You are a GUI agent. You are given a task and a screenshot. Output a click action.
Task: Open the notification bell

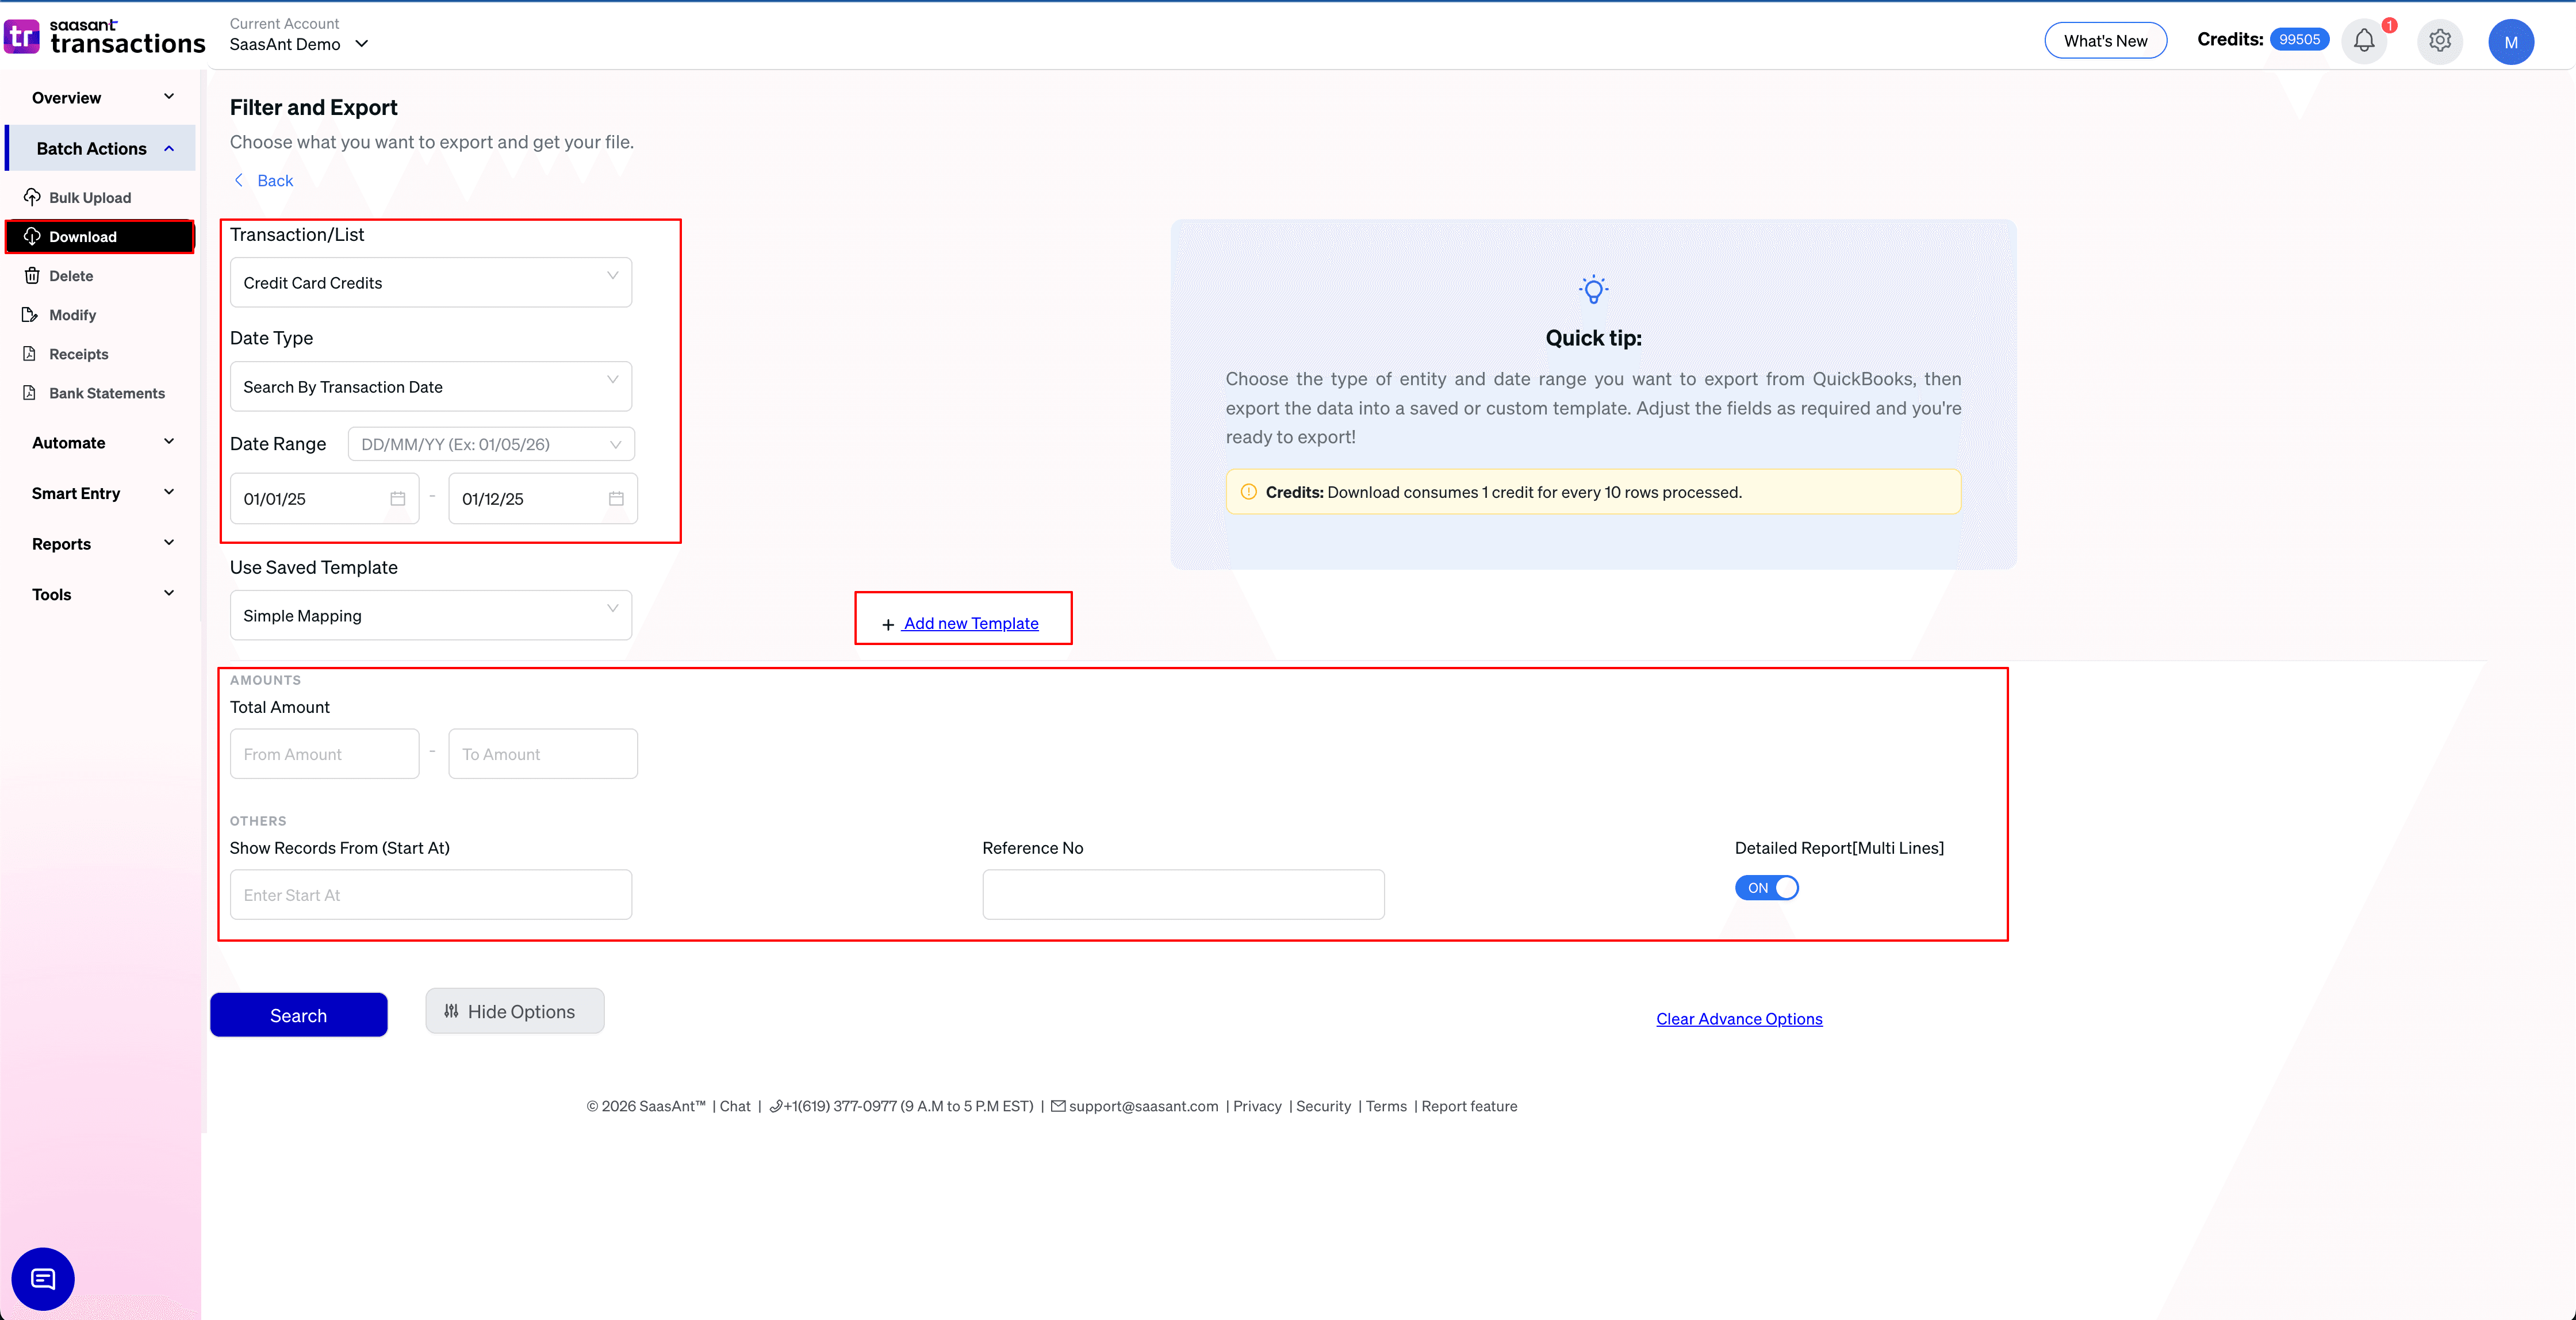[2364, 41]
